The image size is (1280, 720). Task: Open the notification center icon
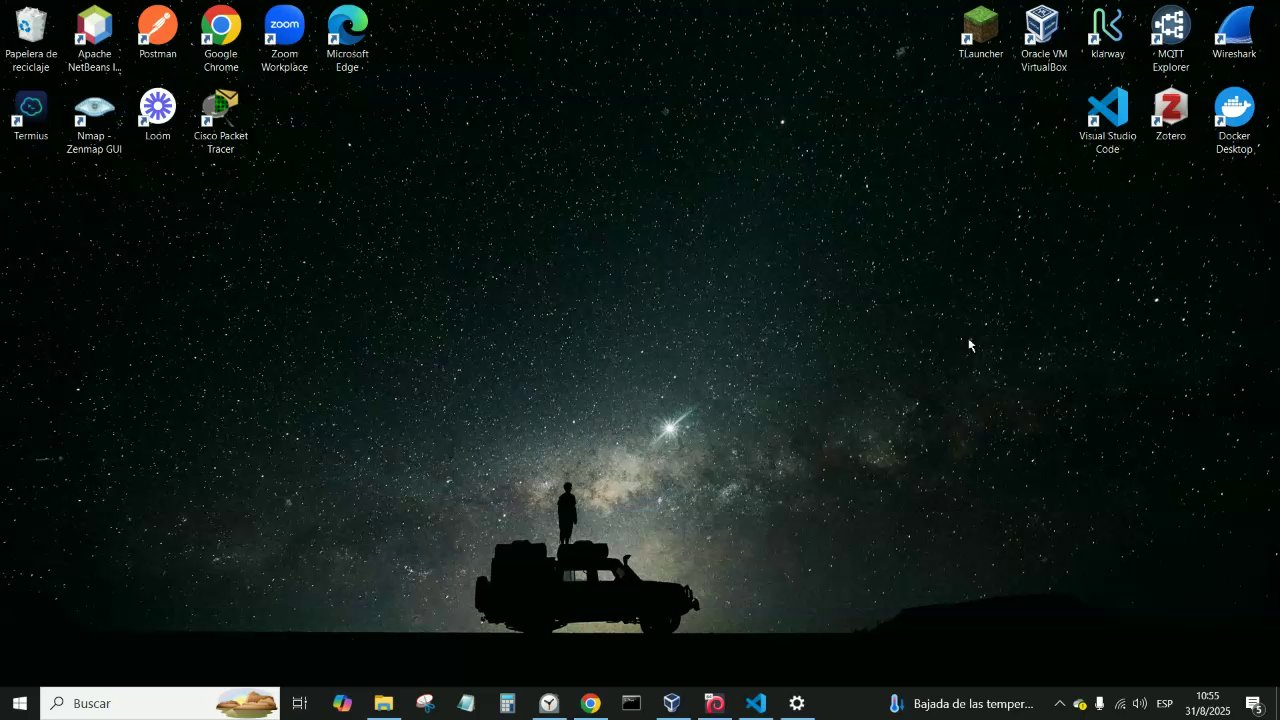1254,704
